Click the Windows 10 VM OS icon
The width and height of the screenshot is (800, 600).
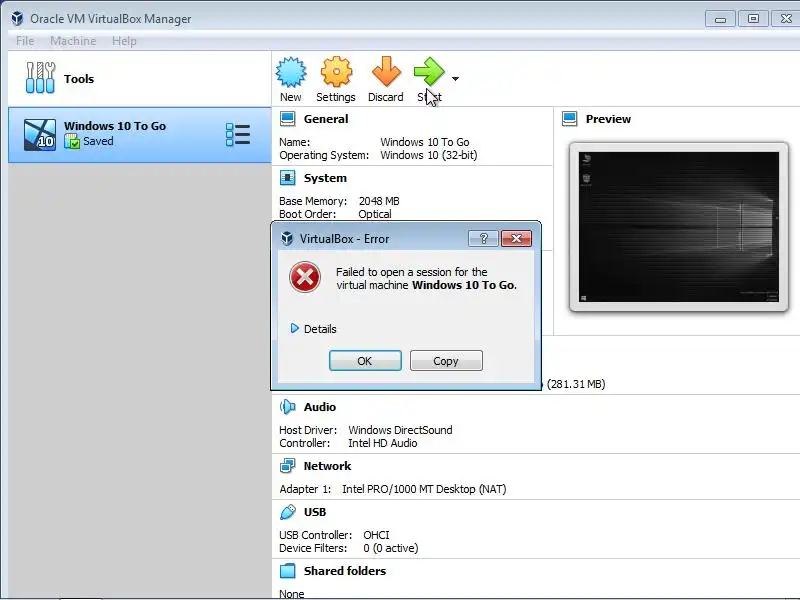pos(40,135)
